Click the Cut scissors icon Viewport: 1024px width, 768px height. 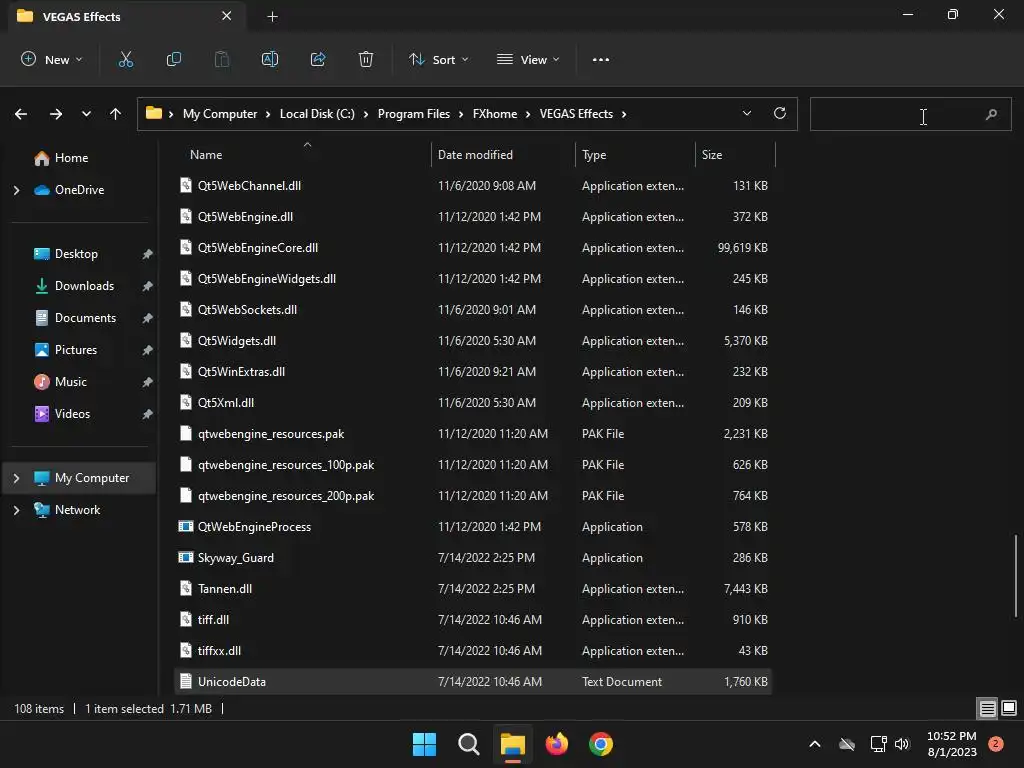[x=125, y=59]
